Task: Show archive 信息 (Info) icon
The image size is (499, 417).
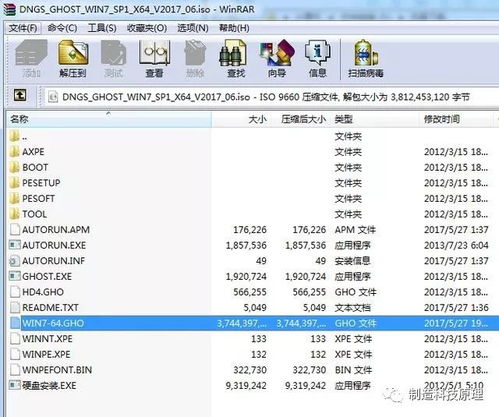Action: tap(317, 58)
